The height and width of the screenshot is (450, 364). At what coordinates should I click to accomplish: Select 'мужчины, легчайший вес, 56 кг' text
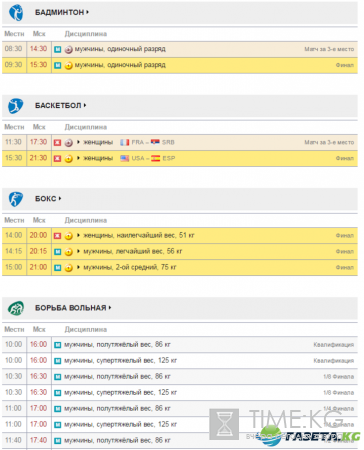point(133,251)
